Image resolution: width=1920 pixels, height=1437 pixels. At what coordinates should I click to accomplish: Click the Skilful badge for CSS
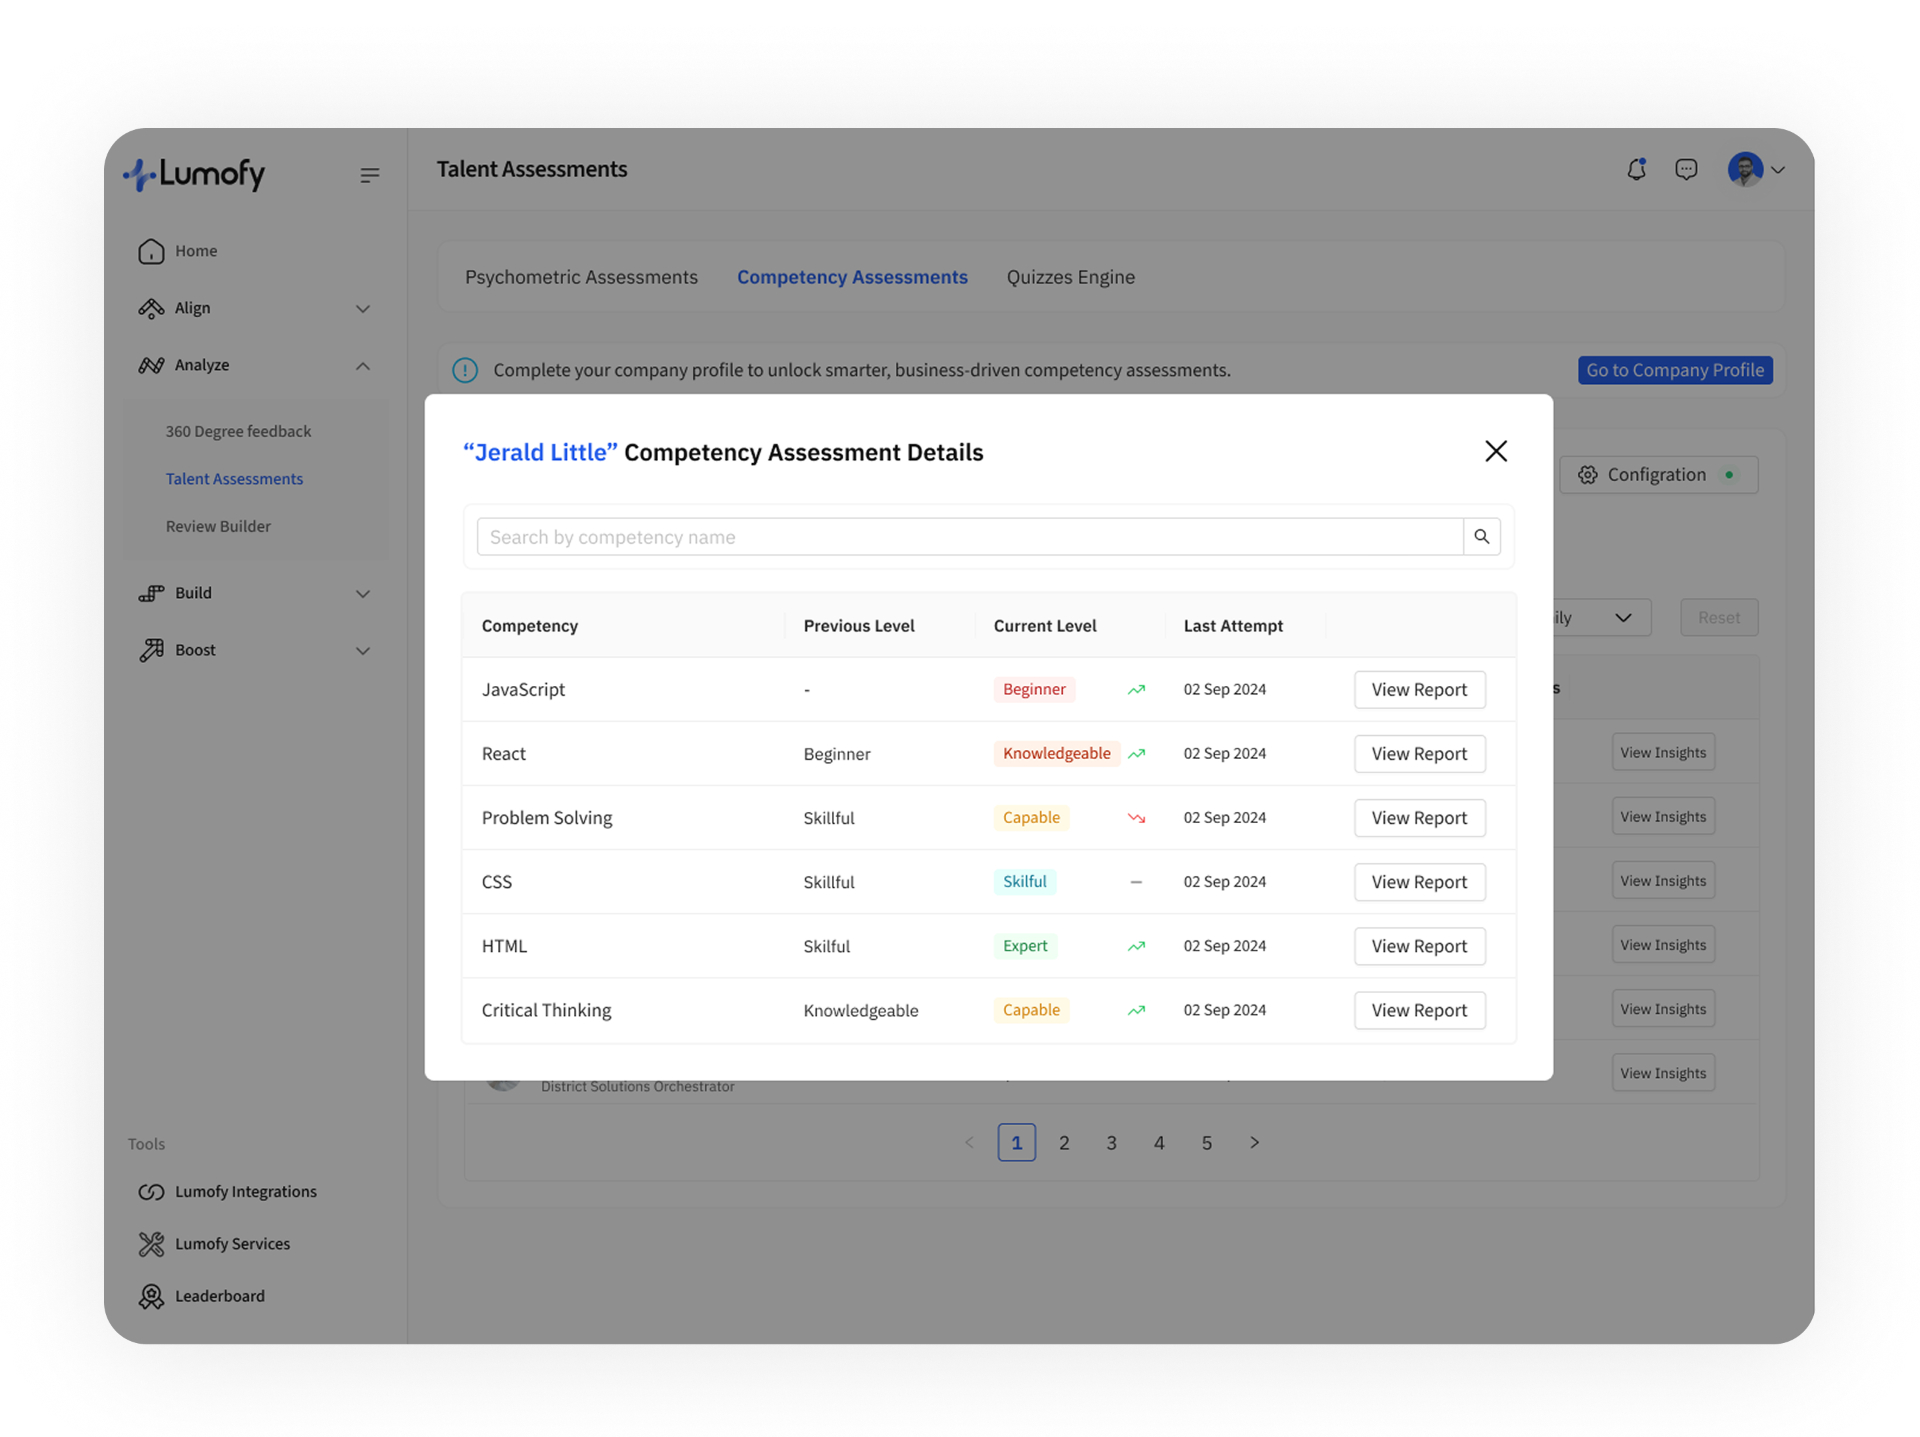point(1025,882)
